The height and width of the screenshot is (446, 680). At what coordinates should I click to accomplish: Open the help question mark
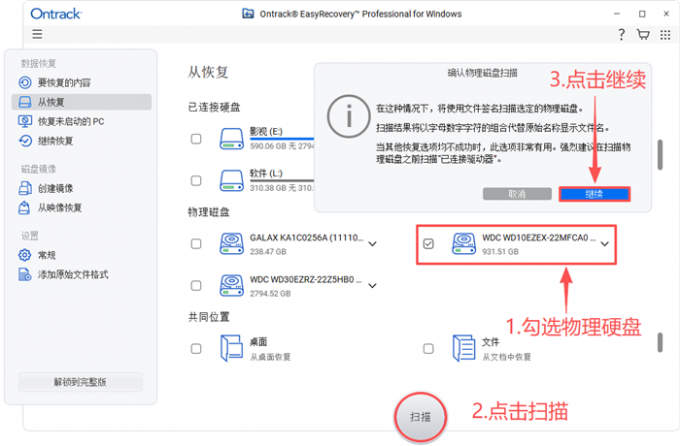click(x=621, y=34)
